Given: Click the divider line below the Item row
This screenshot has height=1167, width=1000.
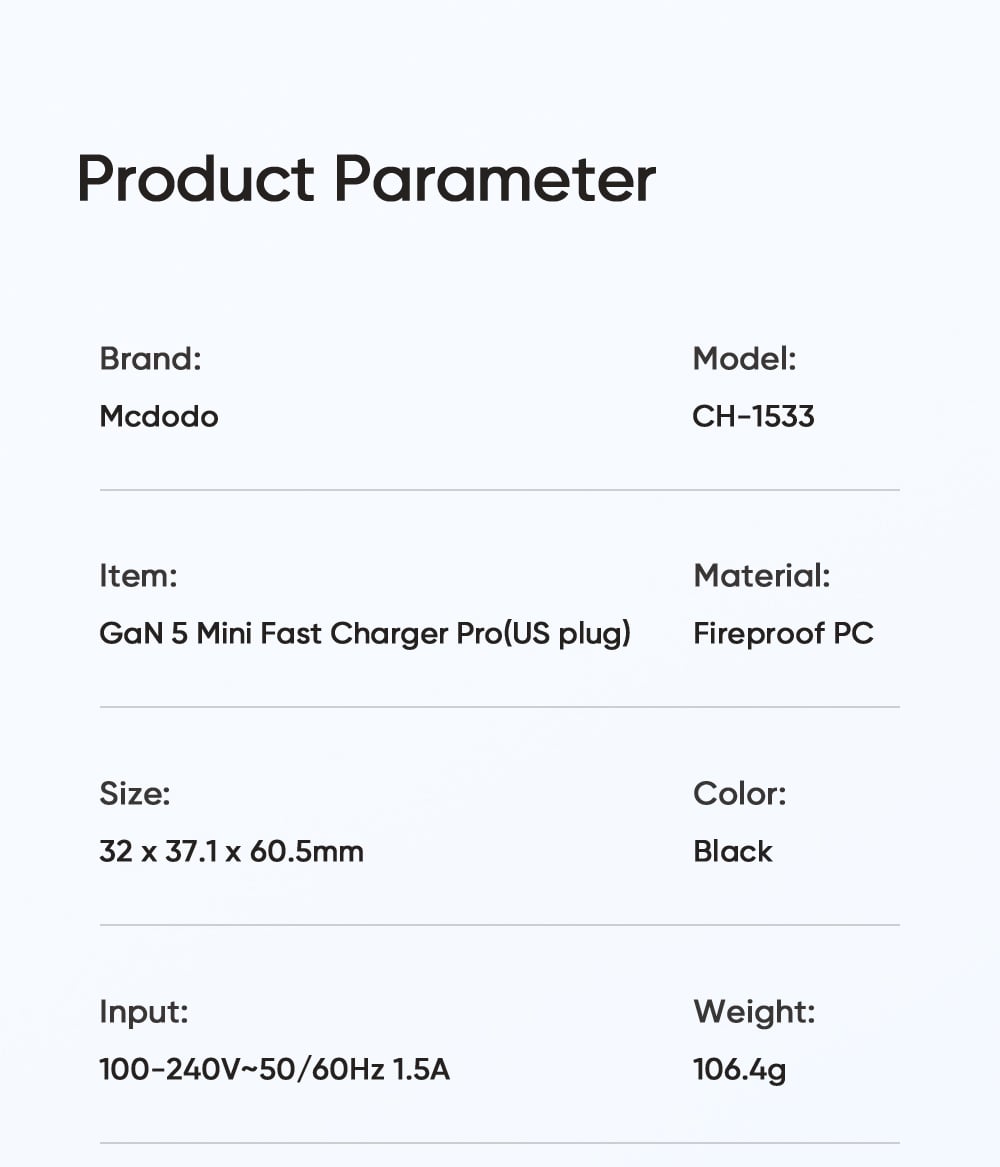Looking at the screenshot, I should 500,707.
